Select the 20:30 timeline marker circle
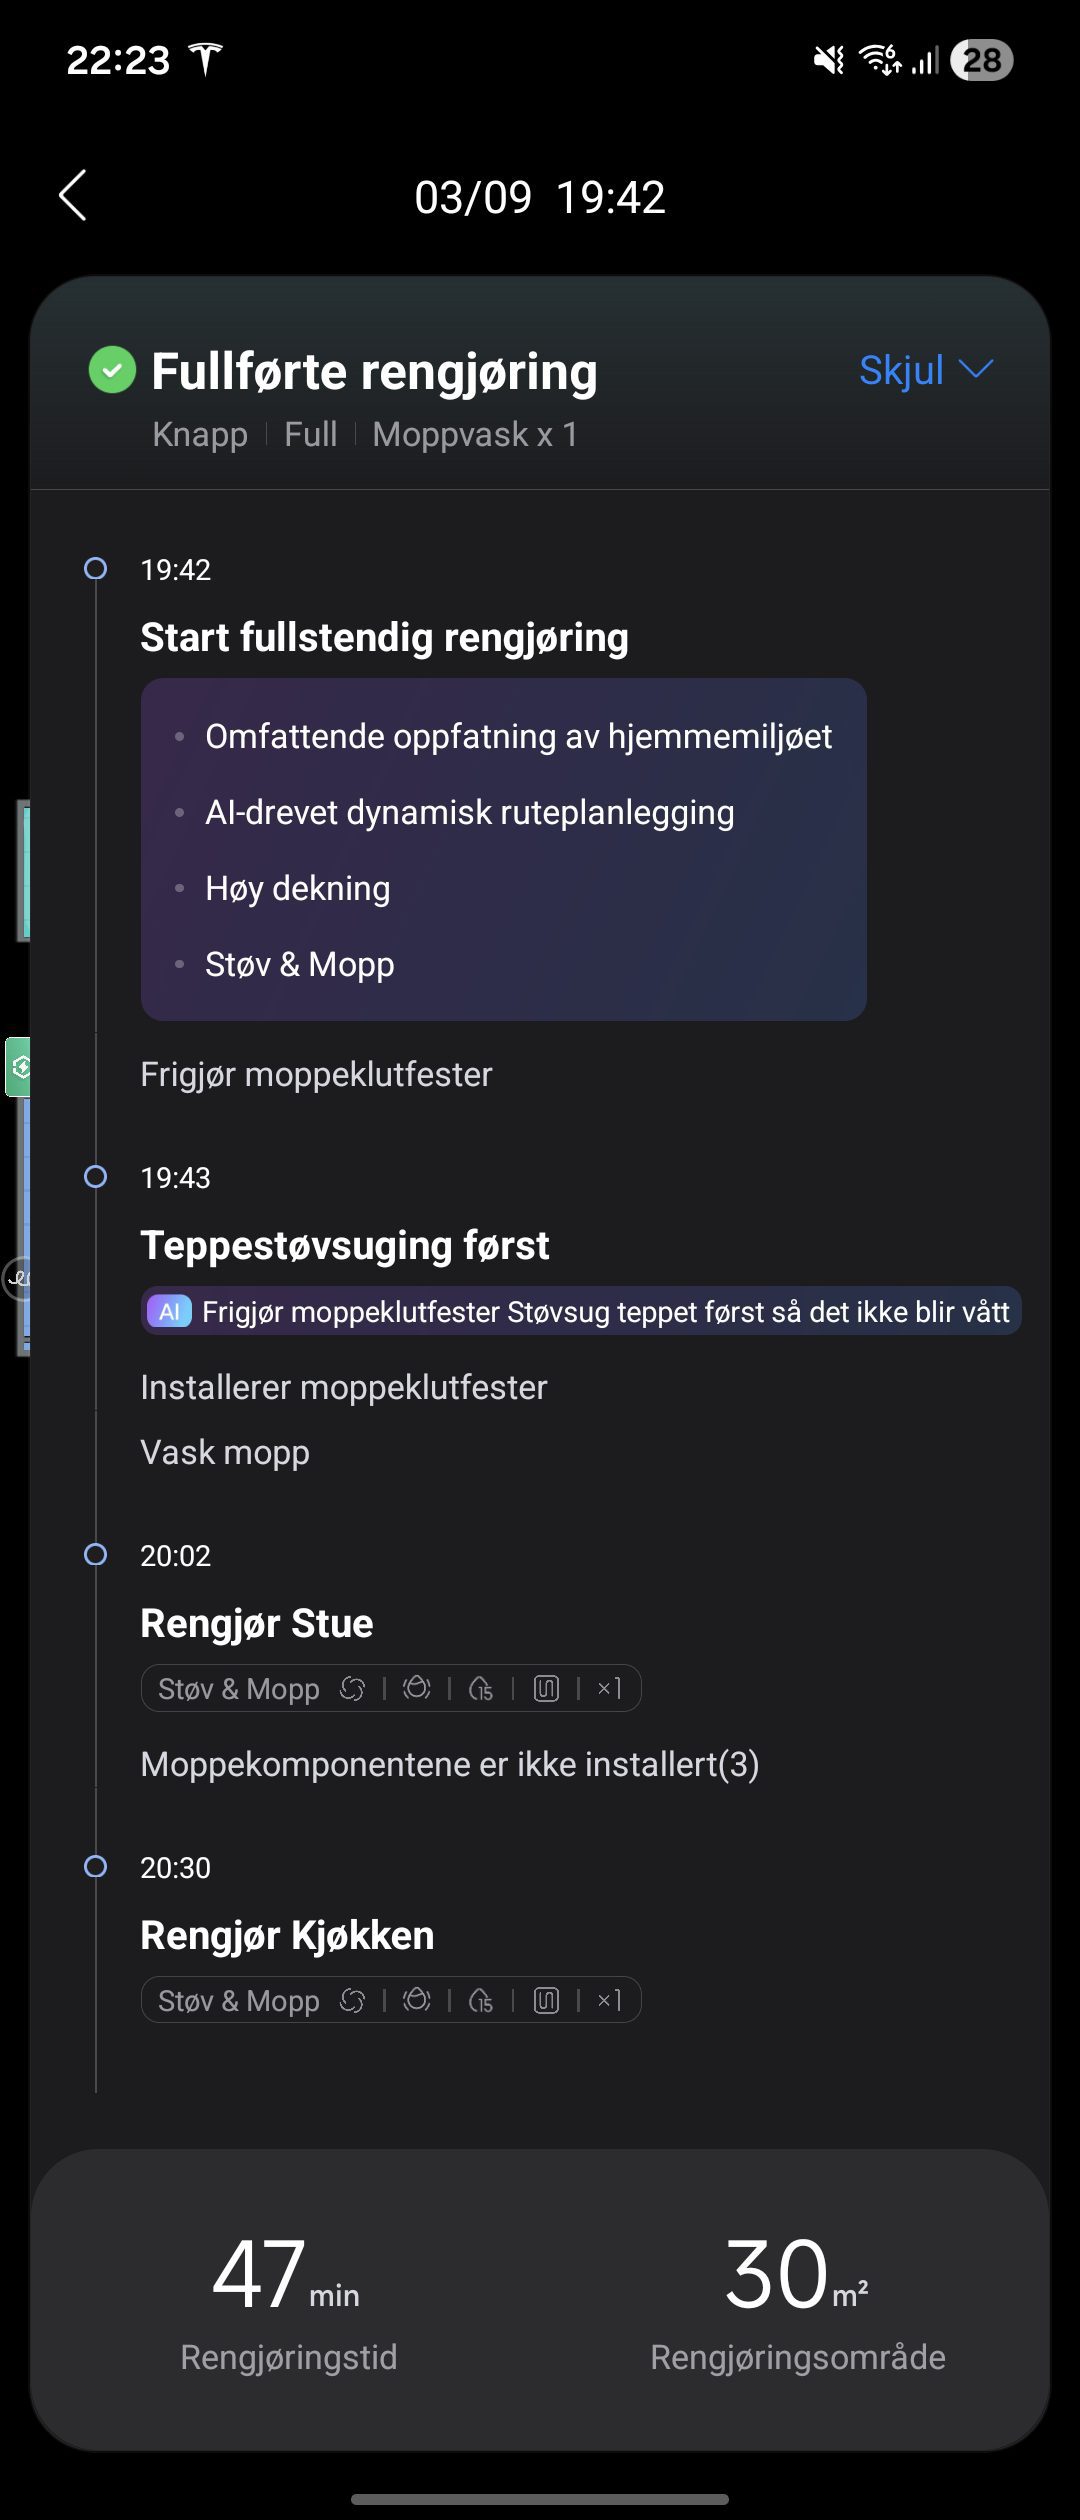The width and height of the screenshot is (1080, 2520). (95, 1867)
